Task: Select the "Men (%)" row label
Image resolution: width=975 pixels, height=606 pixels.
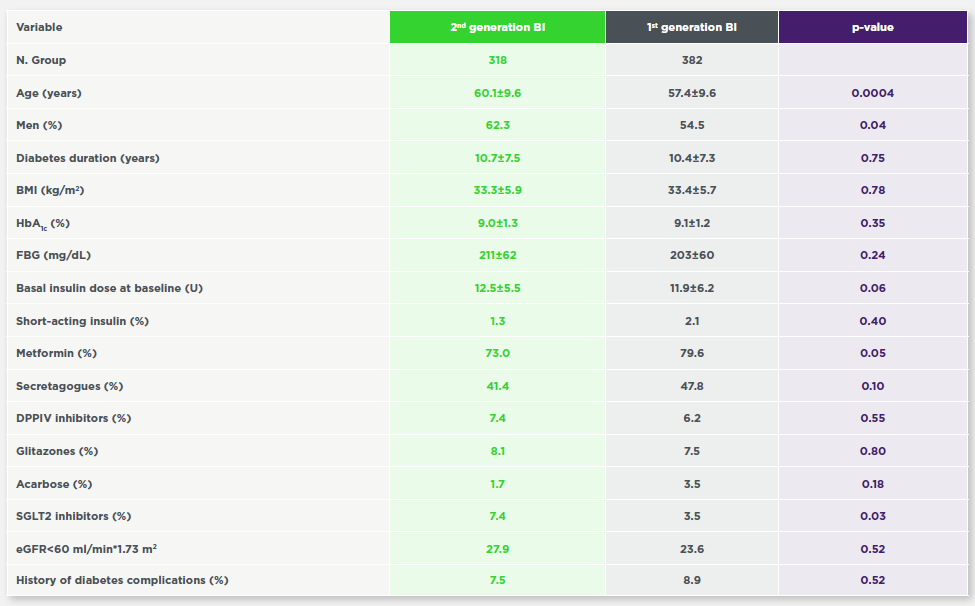Action: 39,125
